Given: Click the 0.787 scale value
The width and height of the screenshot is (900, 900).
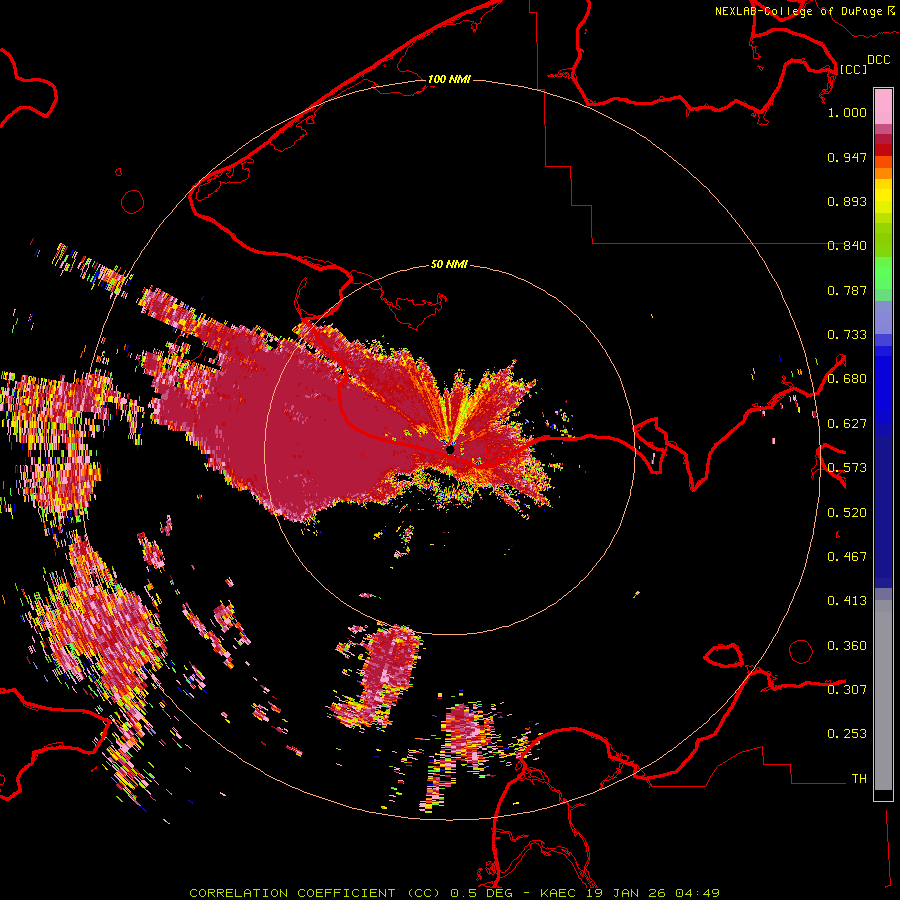Looking at the screenshot, I should tap(847, 290).
